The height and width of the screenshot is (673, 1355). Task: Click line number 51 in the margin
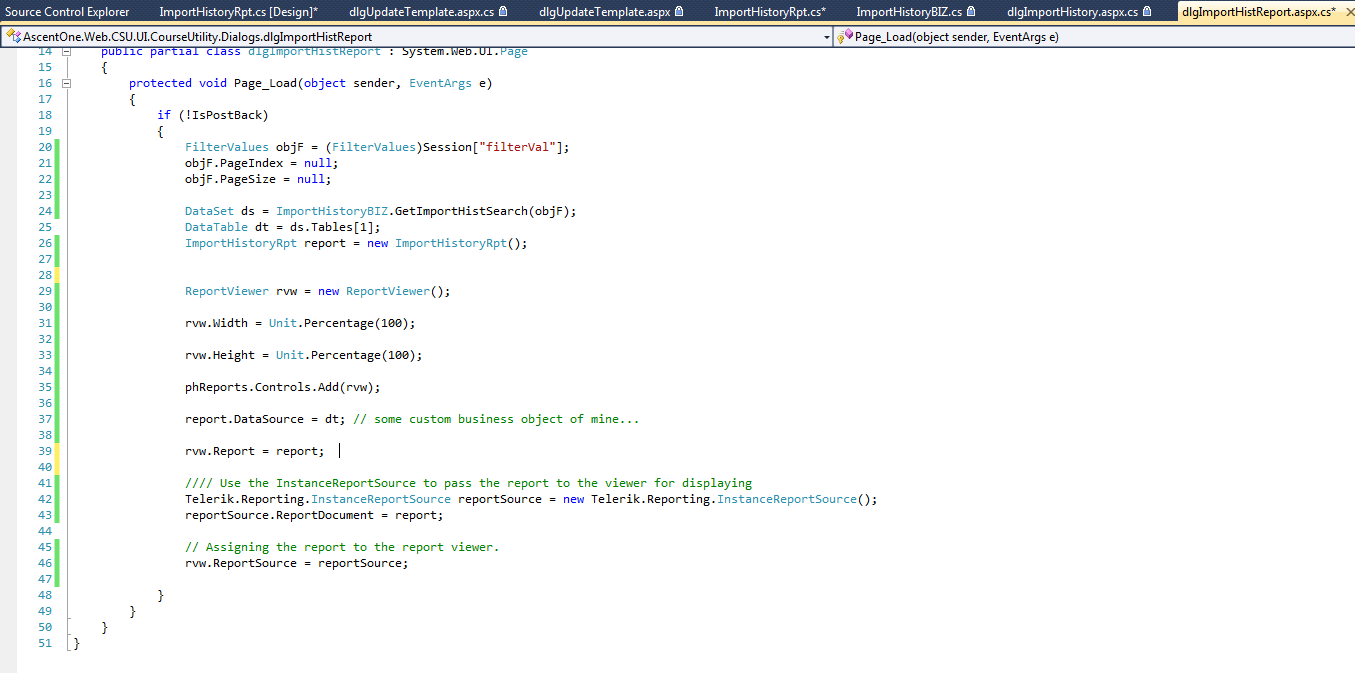(44, 643)
